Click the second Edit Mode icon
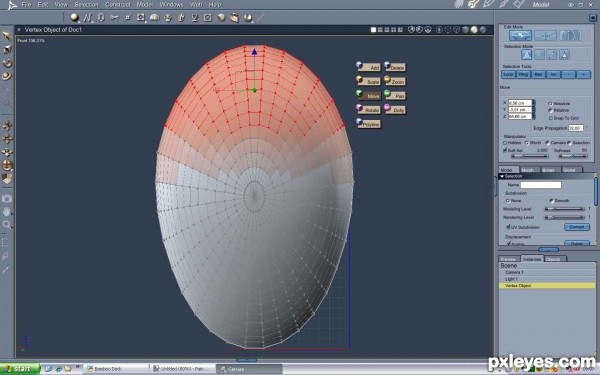Image resolution: width=600 pixels, height=375 pixels. pos(545,36)
